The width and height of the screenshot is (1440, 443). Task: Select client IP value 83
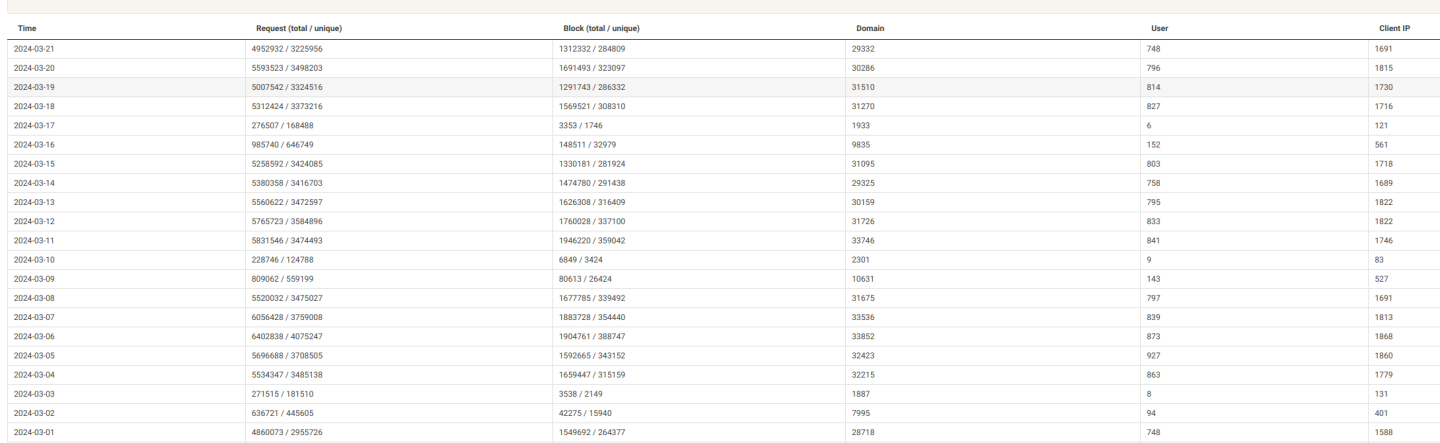pyautogui.click(x=1379, y=260)
